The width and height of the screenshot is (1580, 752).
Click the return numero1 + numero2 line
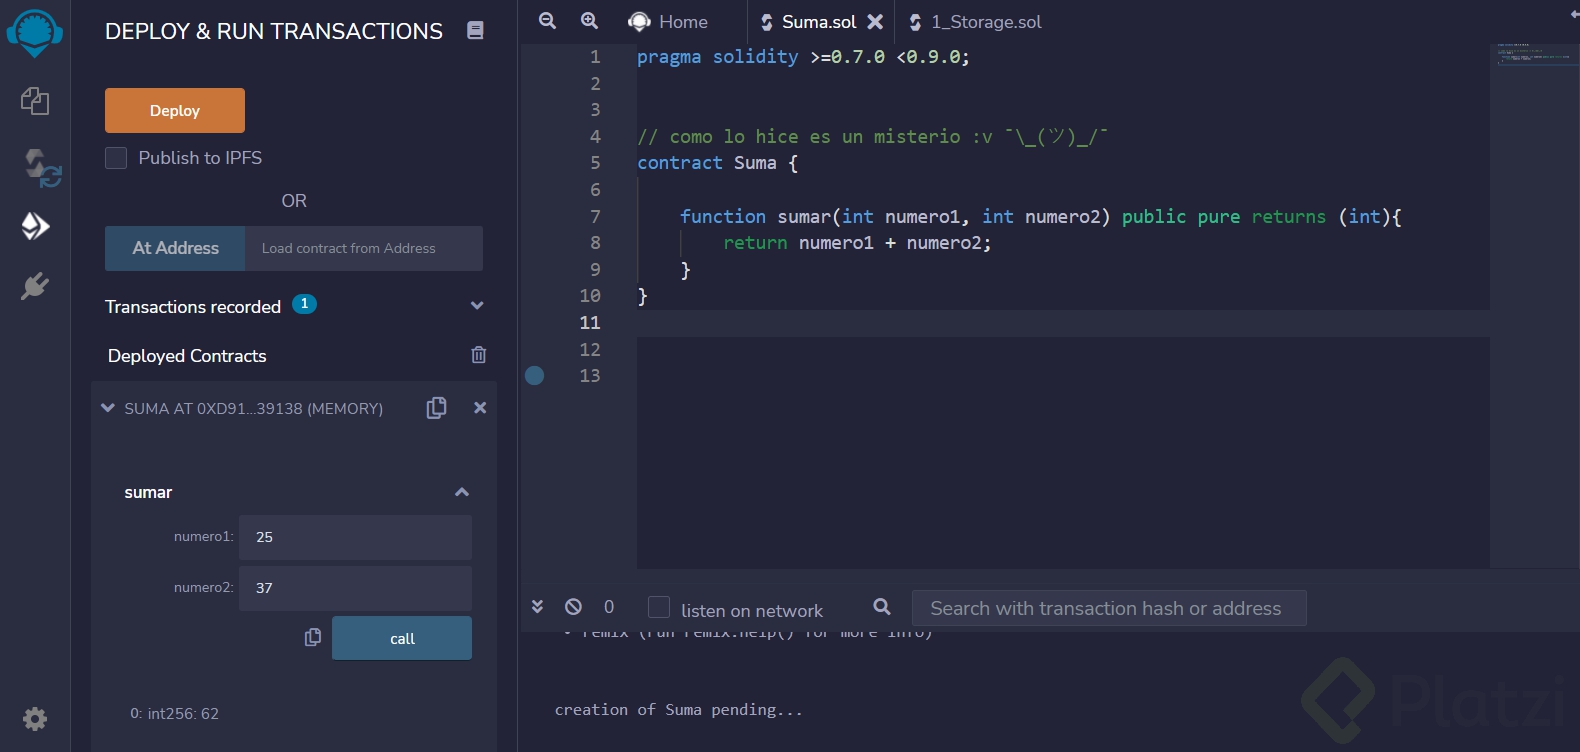coord(857,243)
